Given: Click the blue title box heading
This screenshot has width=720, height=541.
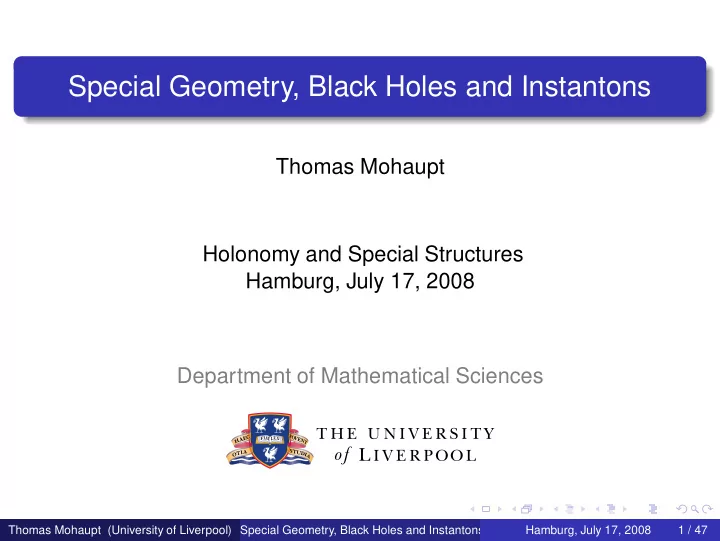Looking at the screenshot, I should 360,86.
